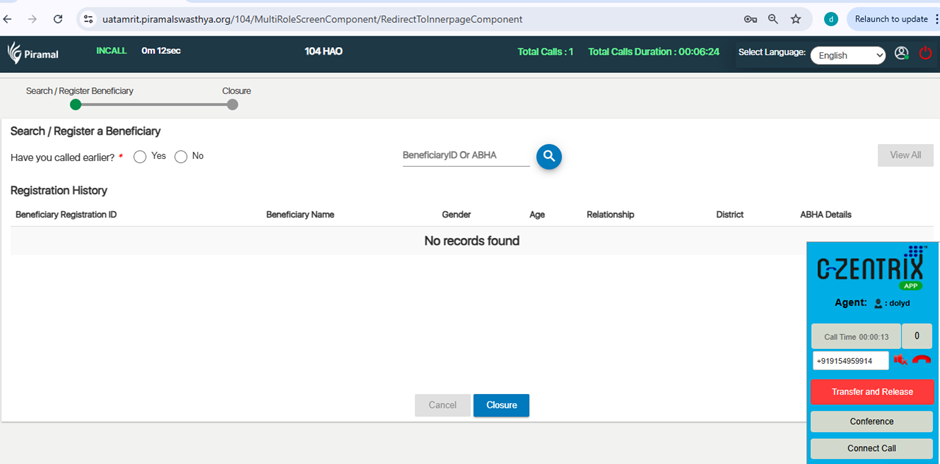Open the Select Language dropdown
The image size is (940, 464).
point(847,56)
